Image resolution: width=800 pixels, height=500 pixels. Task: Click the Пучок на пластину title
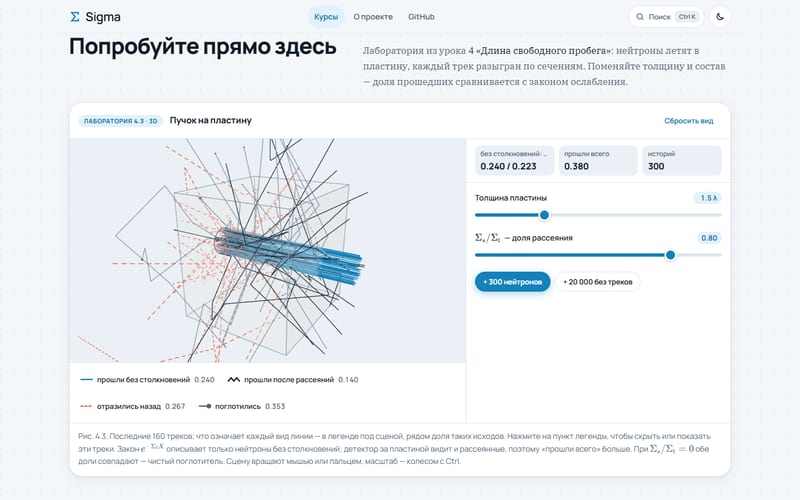pyautogui.click(x=211, y=120)
